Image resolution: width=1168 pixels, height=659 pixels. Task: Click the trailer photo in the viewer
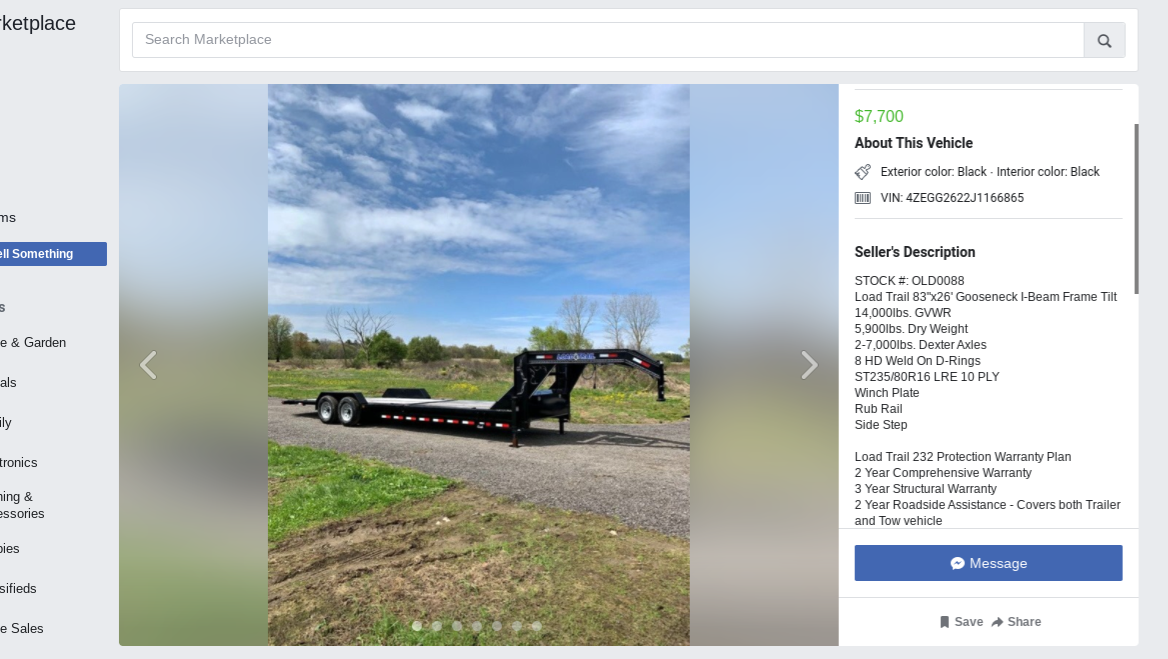[x=478, y=365]
